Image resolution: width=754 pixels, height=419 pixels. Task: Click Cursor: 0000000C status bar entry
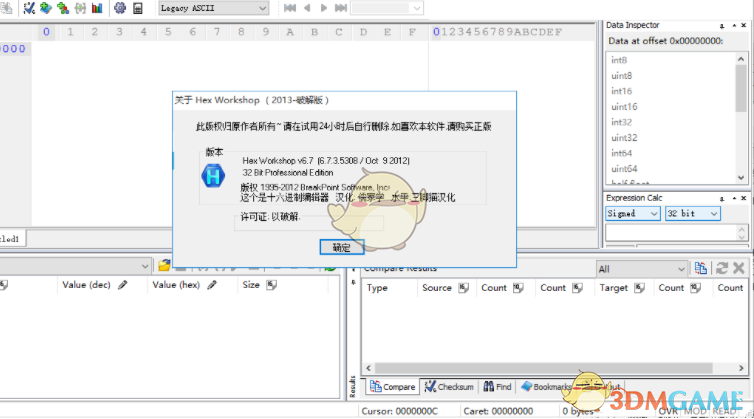point(400,411)
